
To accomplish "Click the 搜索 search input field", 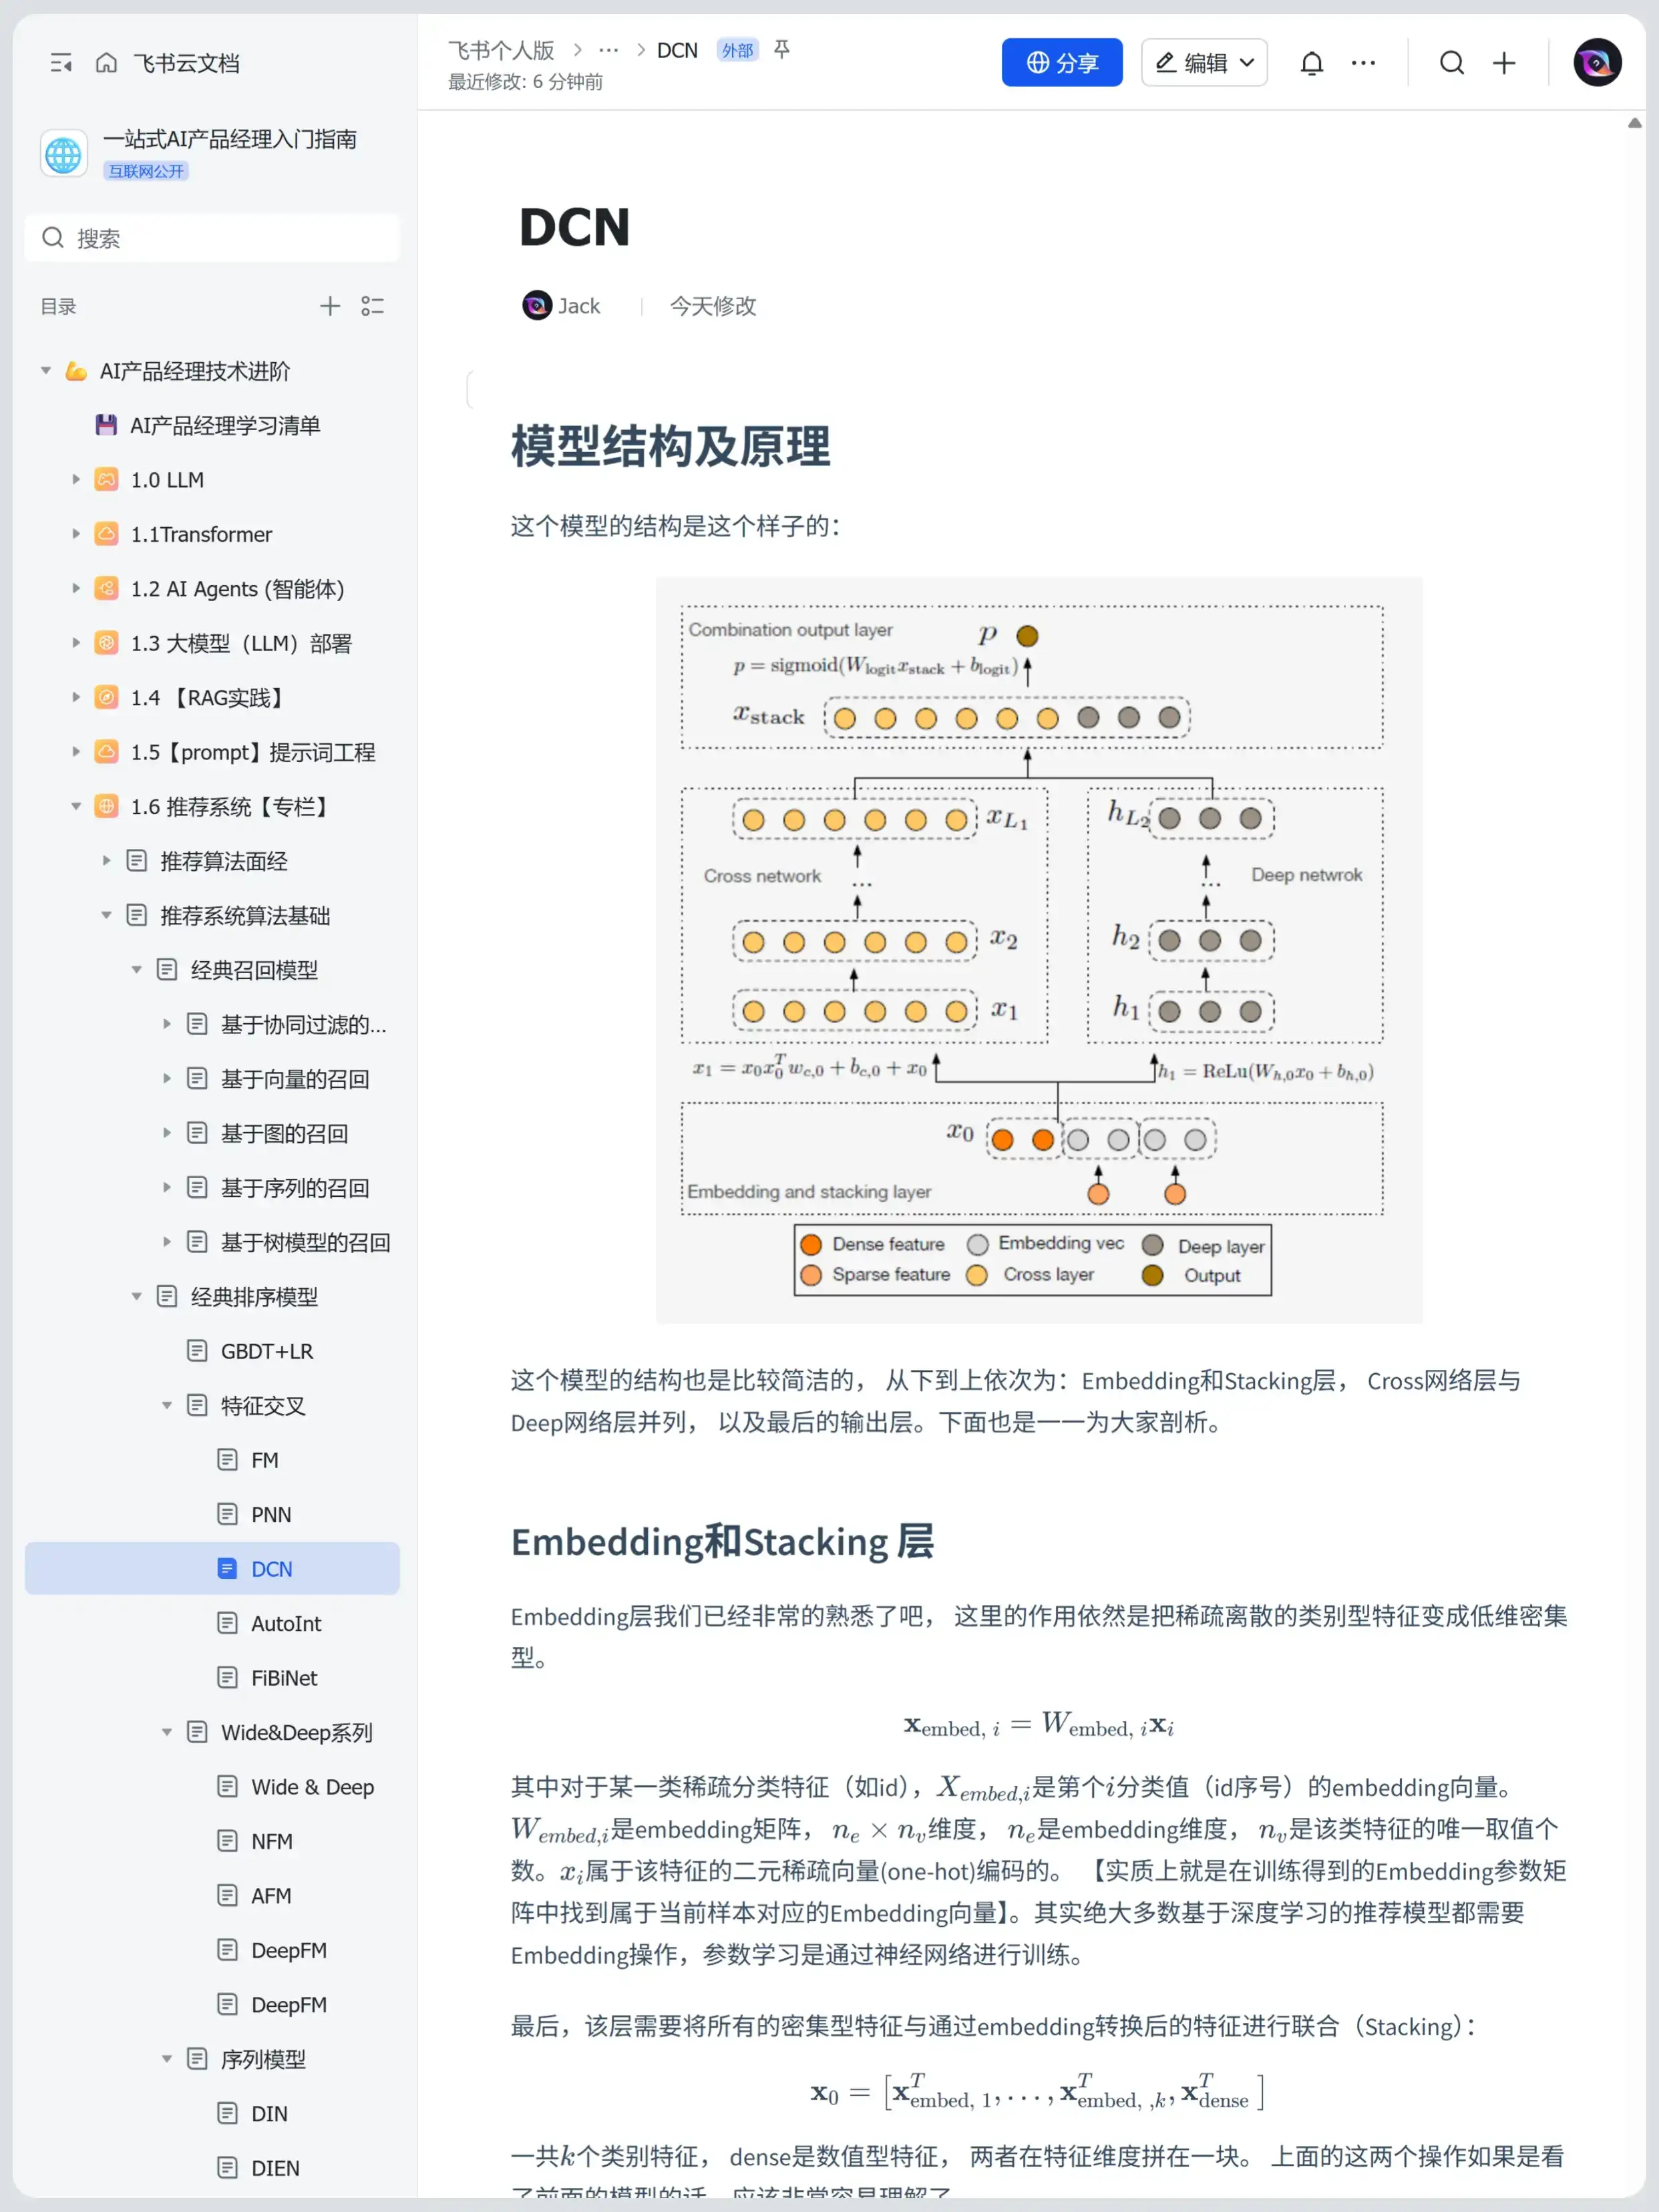I will 212,238.
